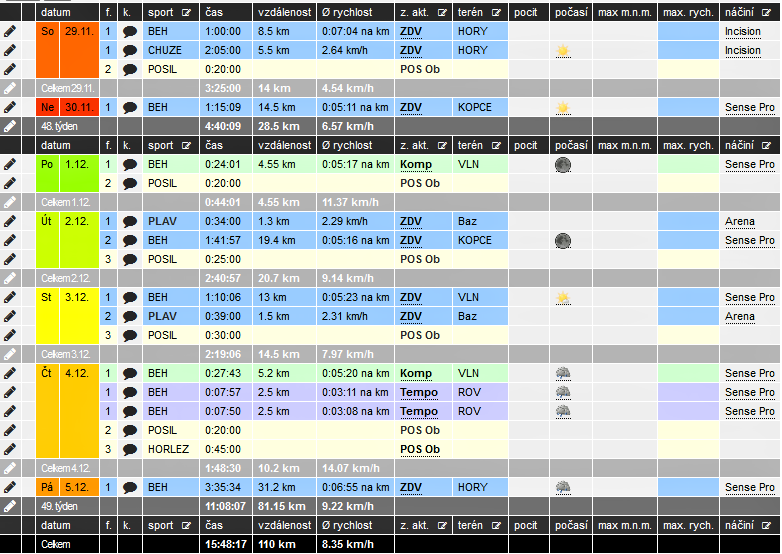Click the 'Komp' activity link in the Po 1.12. row

point(415,164)
